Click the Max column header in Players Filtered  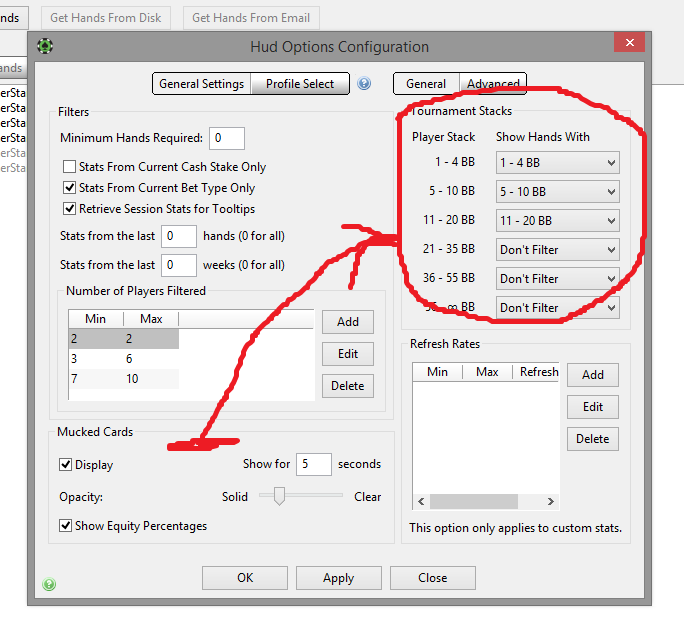coord(151,319)
